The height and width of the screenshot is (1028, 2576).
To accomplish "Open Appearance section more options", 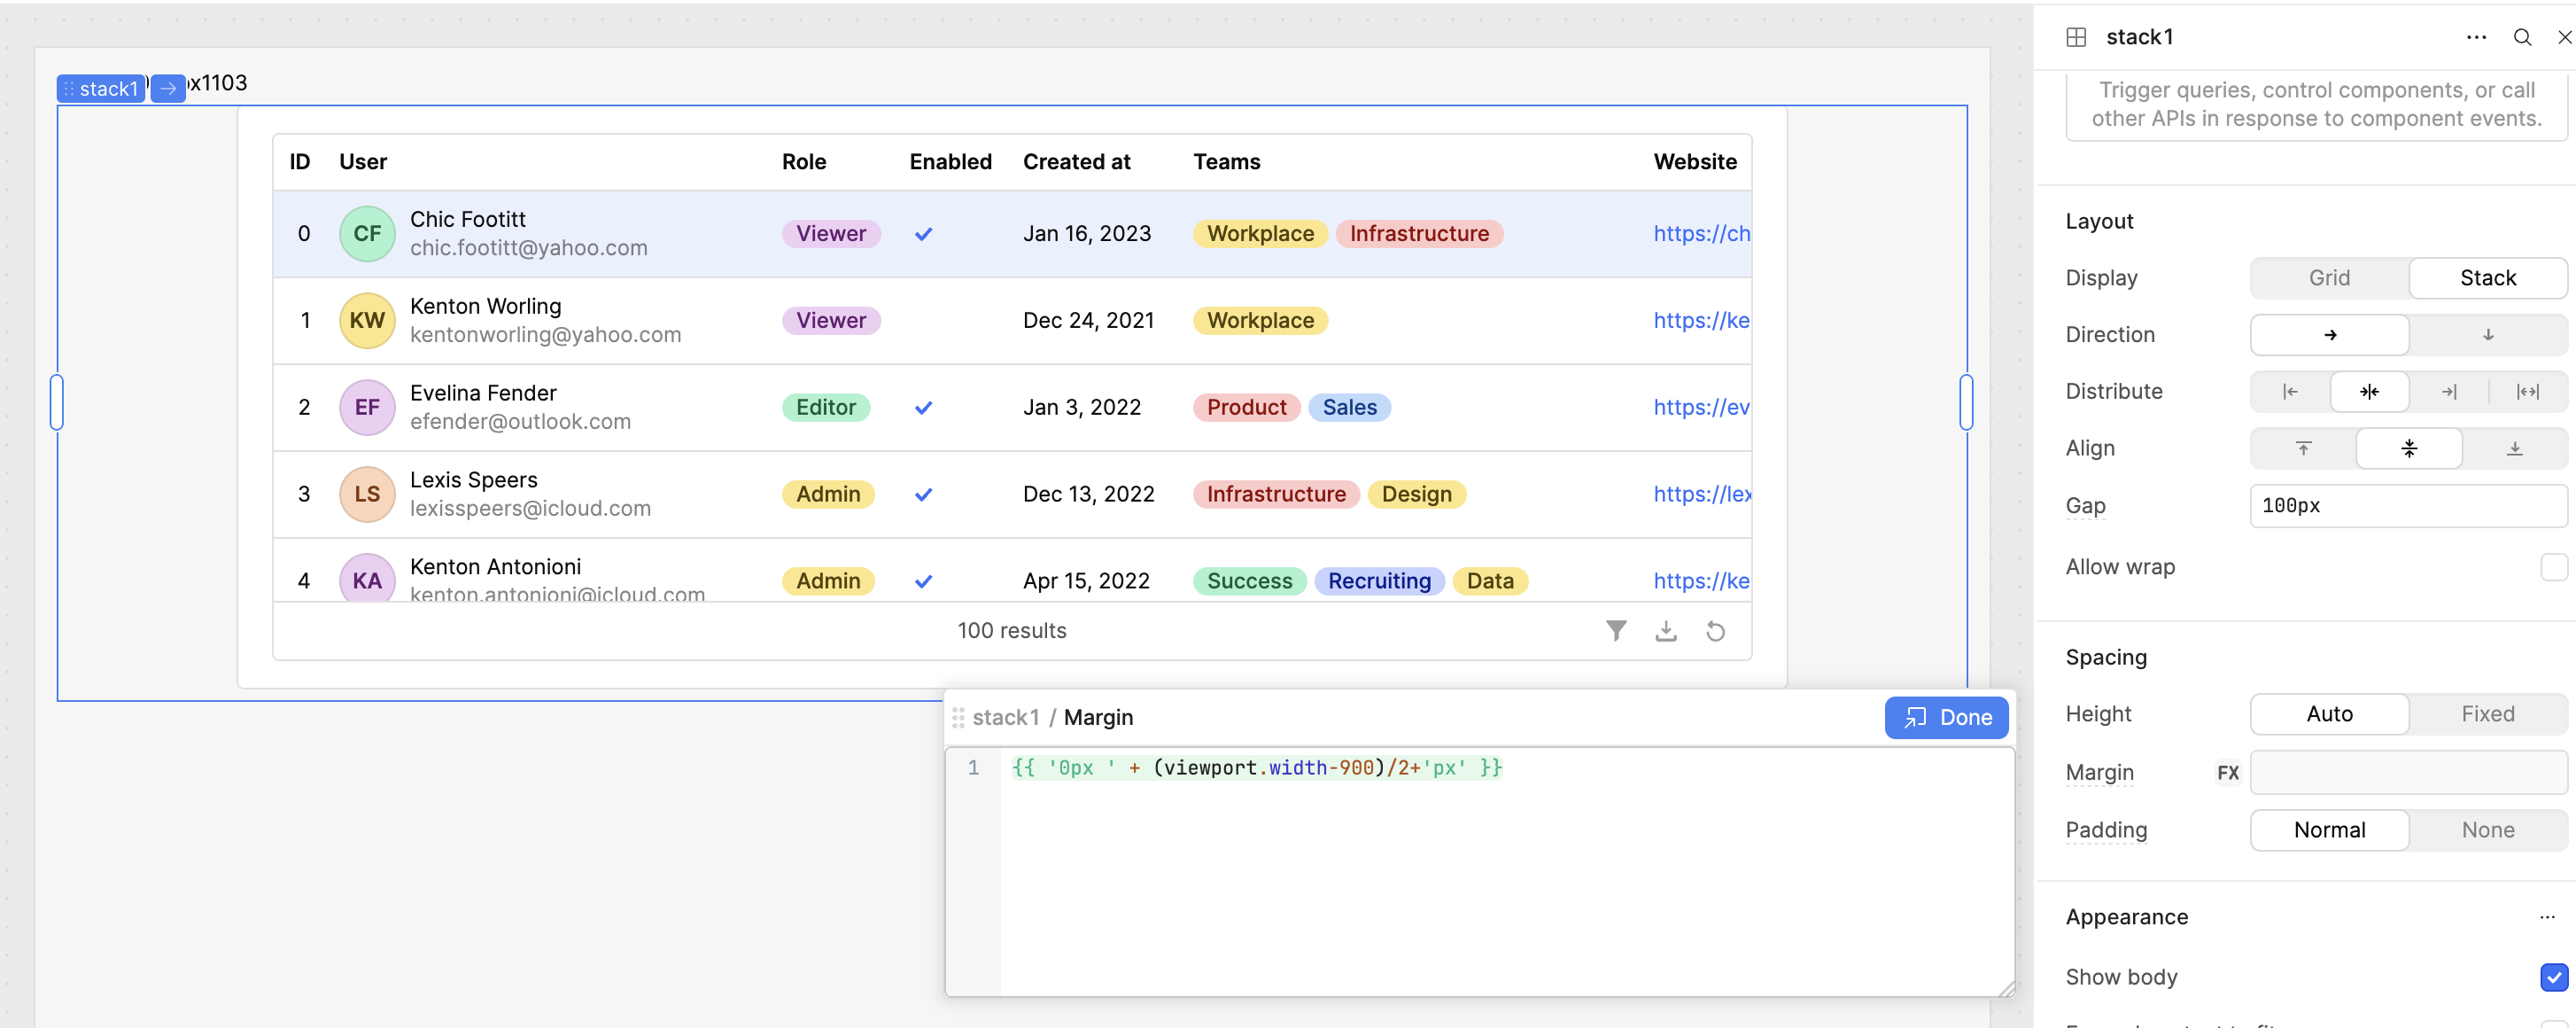I will [x=2547, y=917].
